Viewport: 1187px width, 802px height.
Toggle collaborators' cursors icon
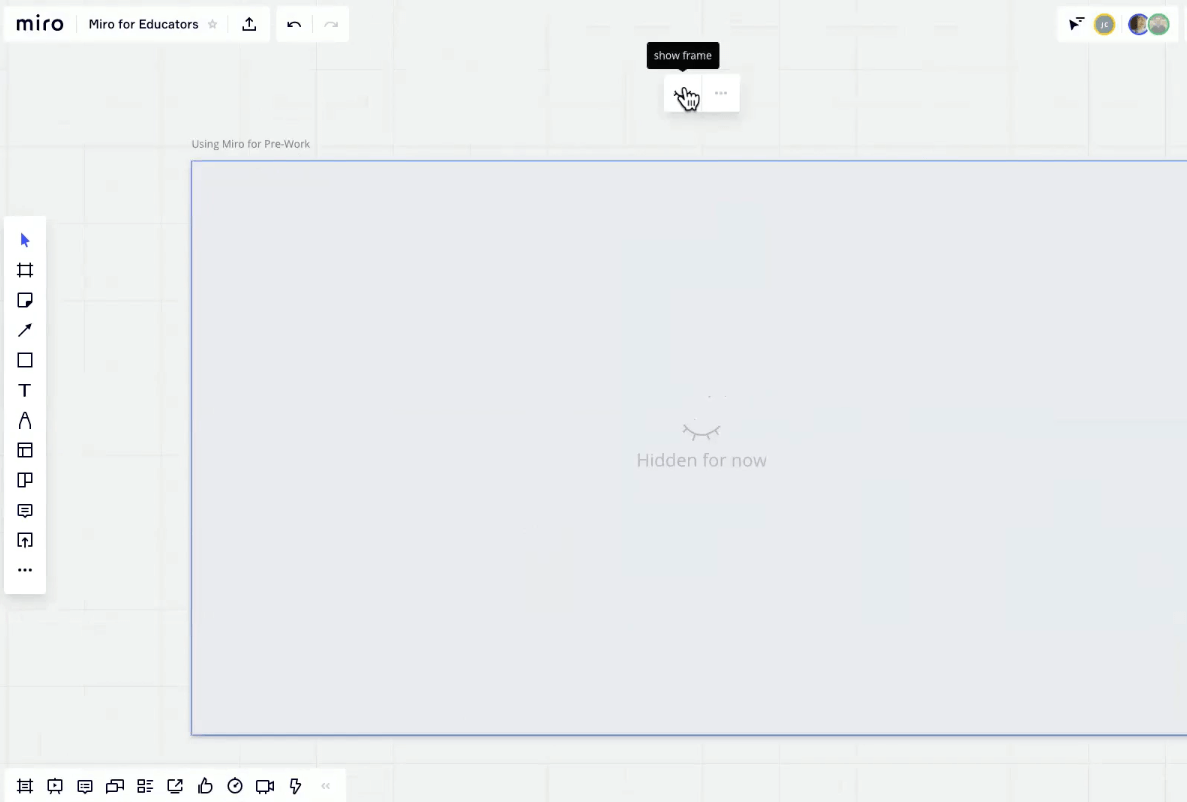pos(1076,24)
